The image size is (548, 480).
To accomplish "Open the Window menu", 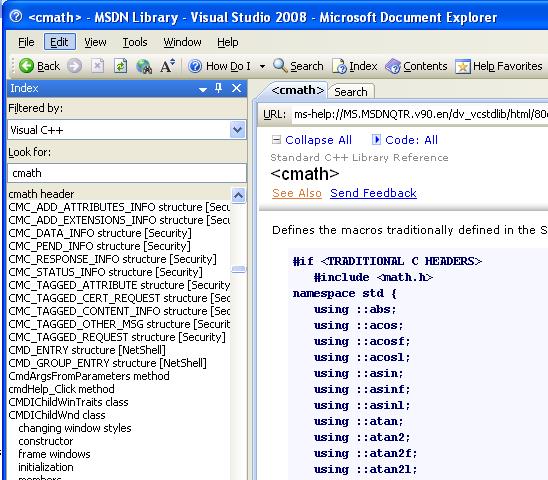I will click(x=182, y=42).
